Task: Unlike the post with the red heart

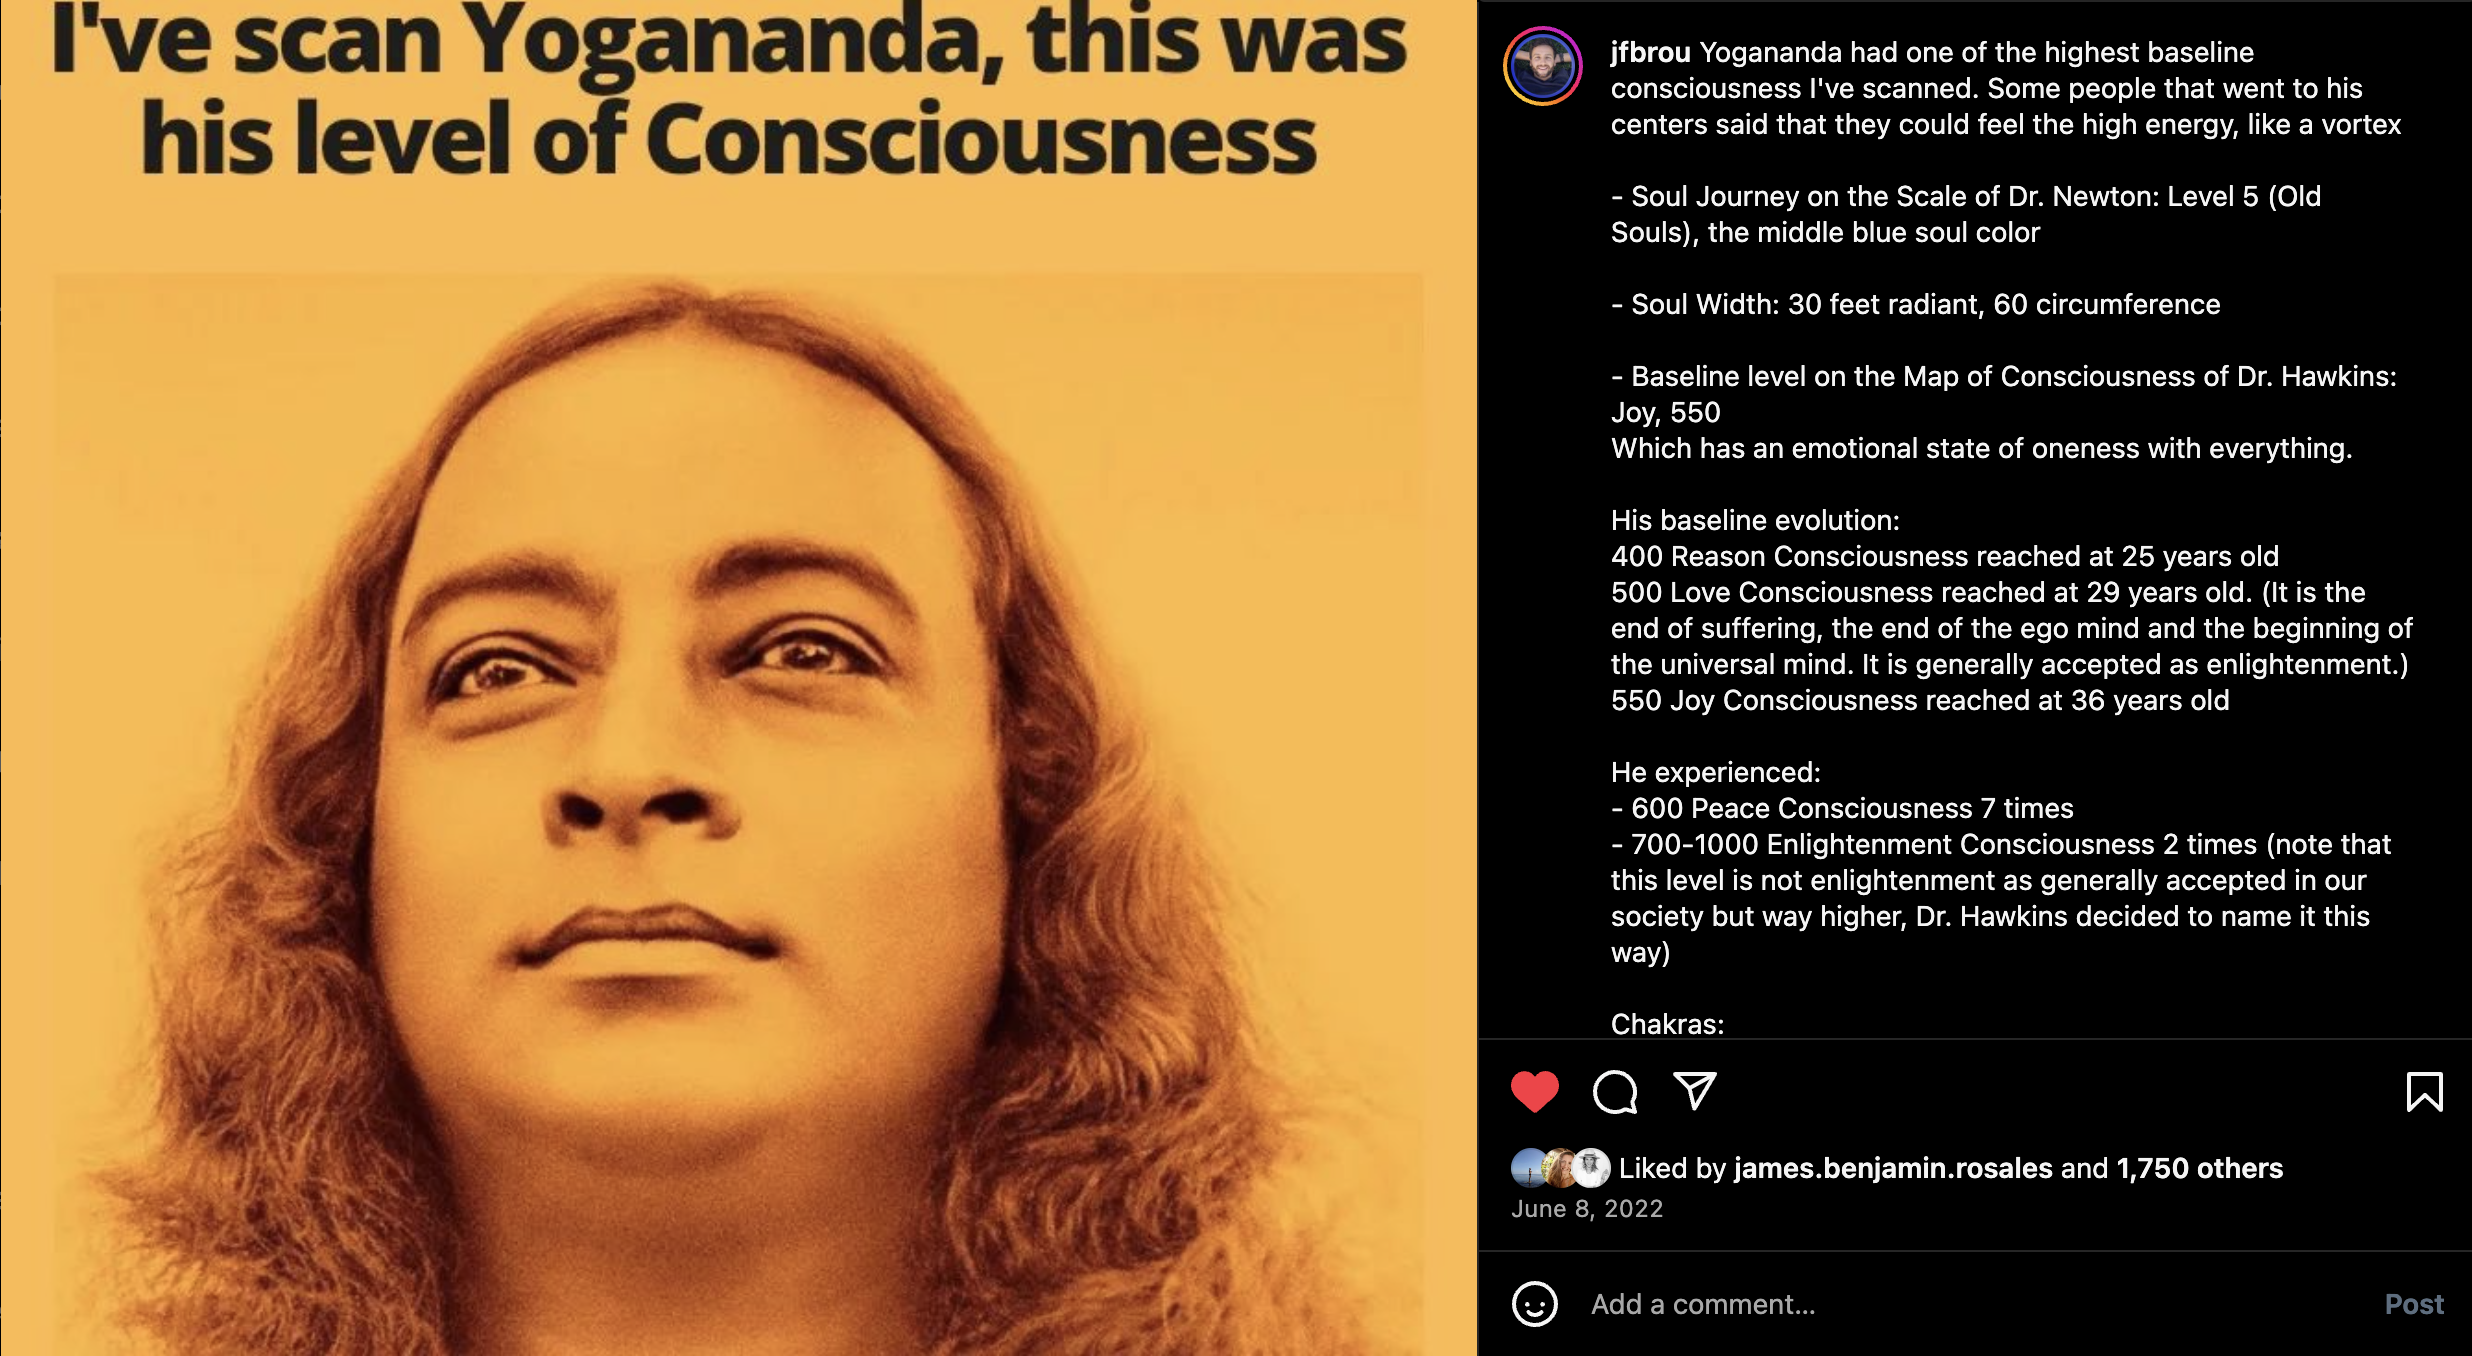Action: click(x=1535, y=1091)
